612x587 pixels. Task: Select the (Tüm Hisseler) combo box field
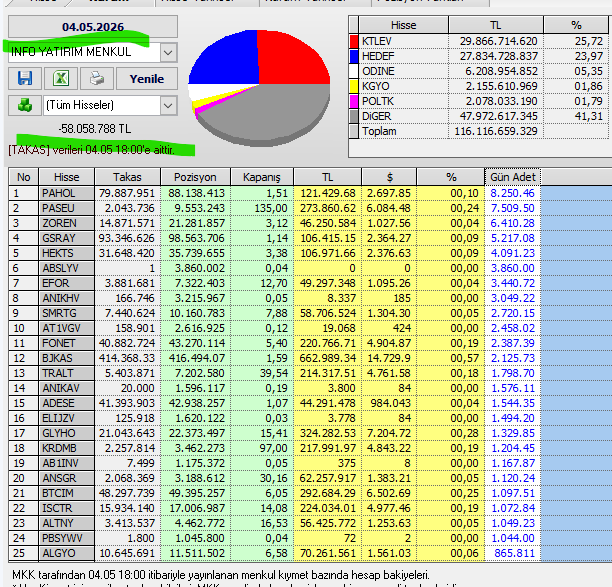pyautogui.click(x=110, y=105)
